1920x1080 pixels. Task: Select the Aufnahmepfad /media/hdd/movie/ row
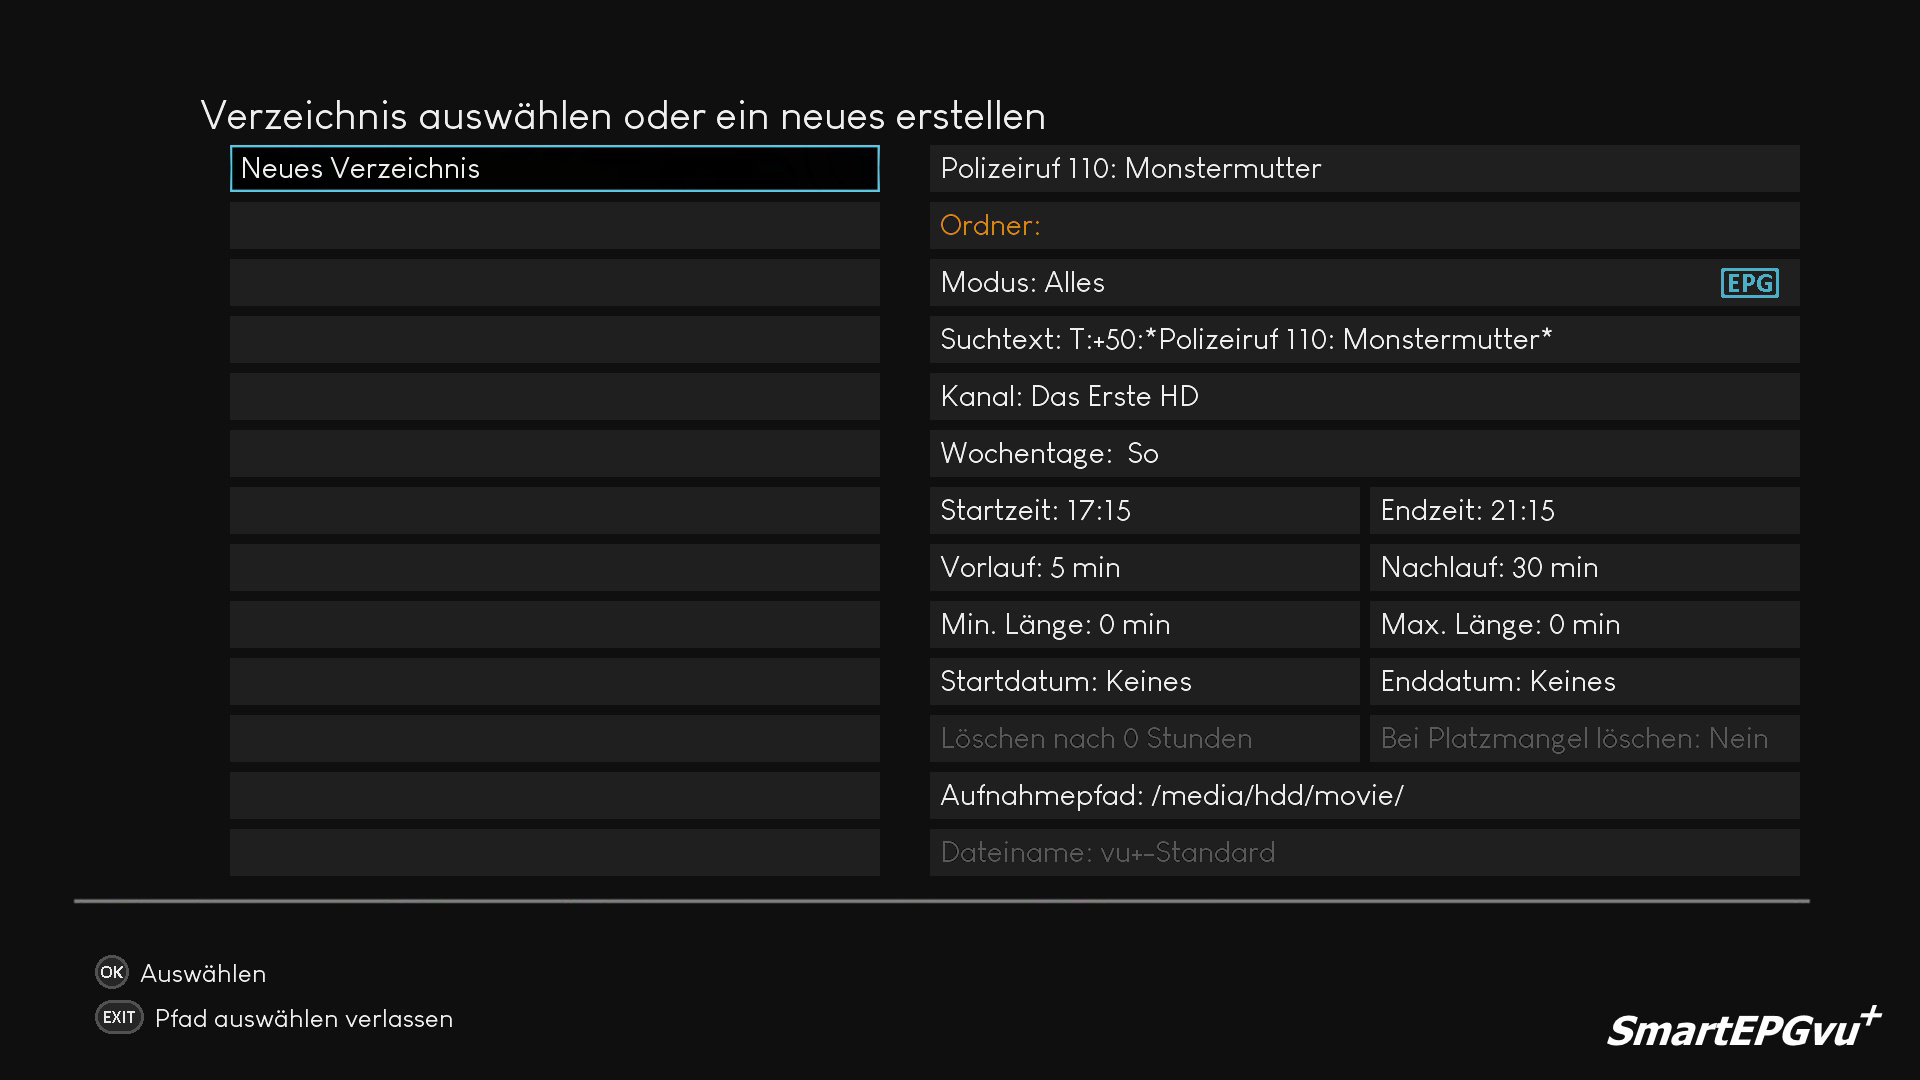click(1364, 796)
